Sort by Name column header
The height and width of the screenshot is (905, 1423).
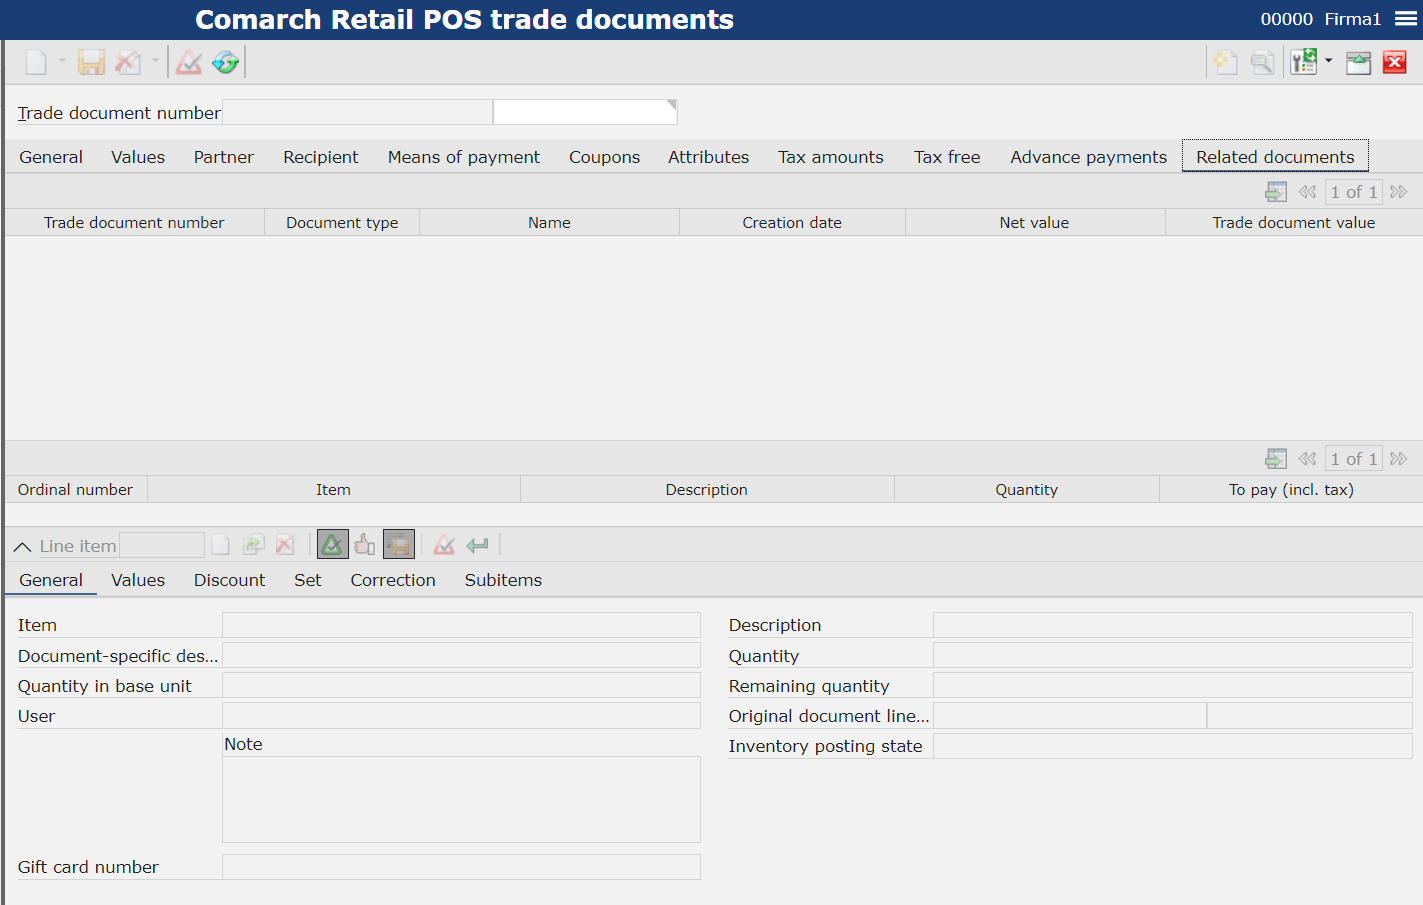549,222
